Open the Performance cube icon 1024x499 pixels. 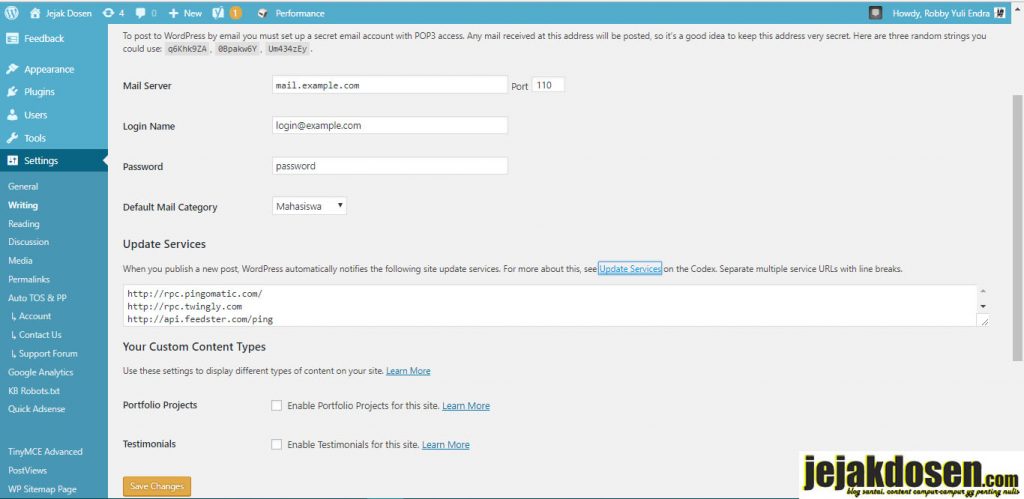pos(263,13)
